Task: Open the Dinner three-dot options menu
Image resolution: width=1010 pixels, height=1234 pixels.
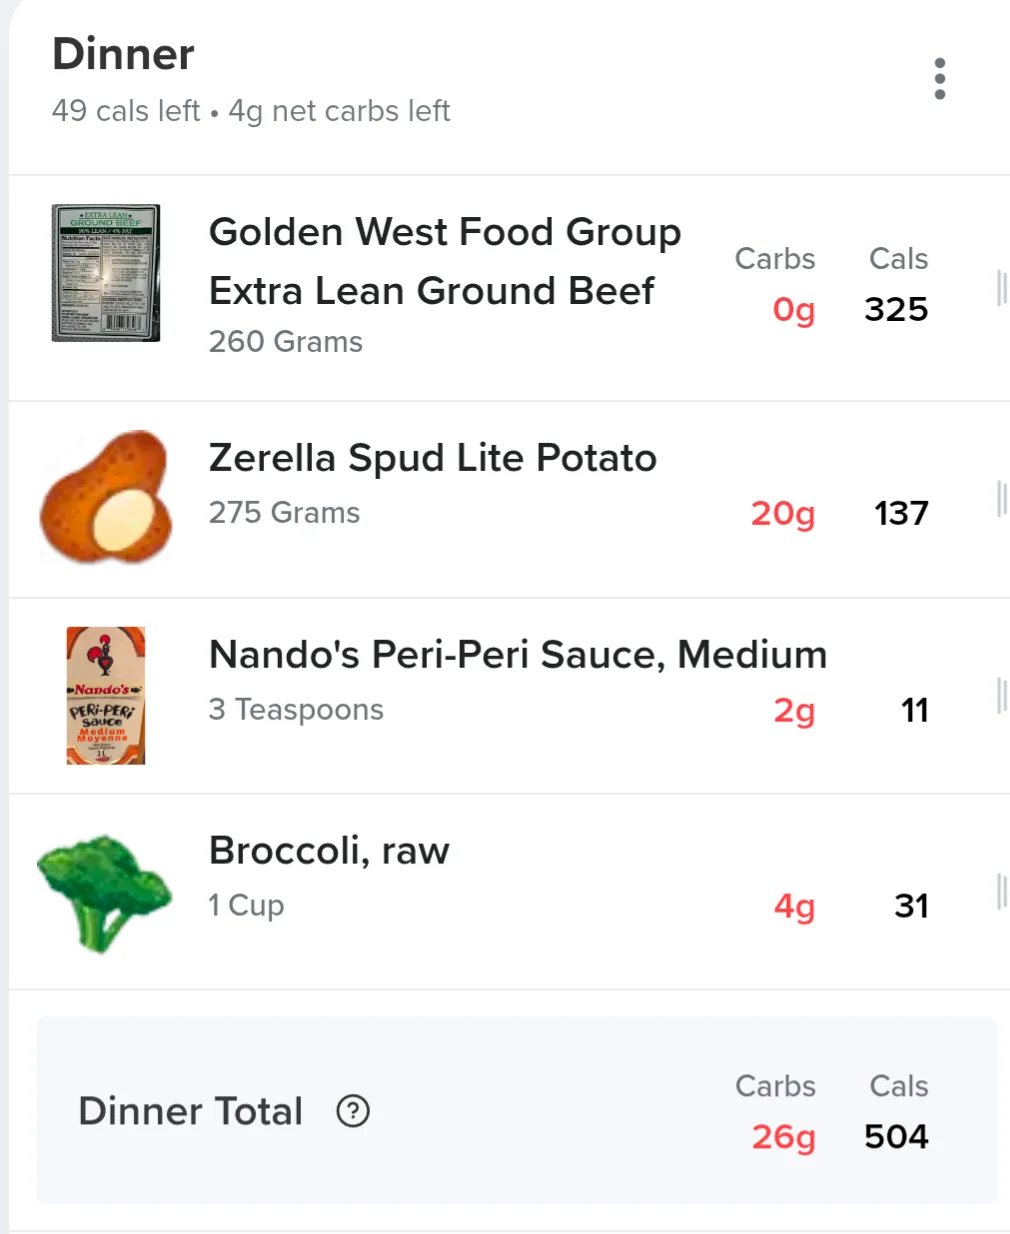Action: (x=939, y=79)
